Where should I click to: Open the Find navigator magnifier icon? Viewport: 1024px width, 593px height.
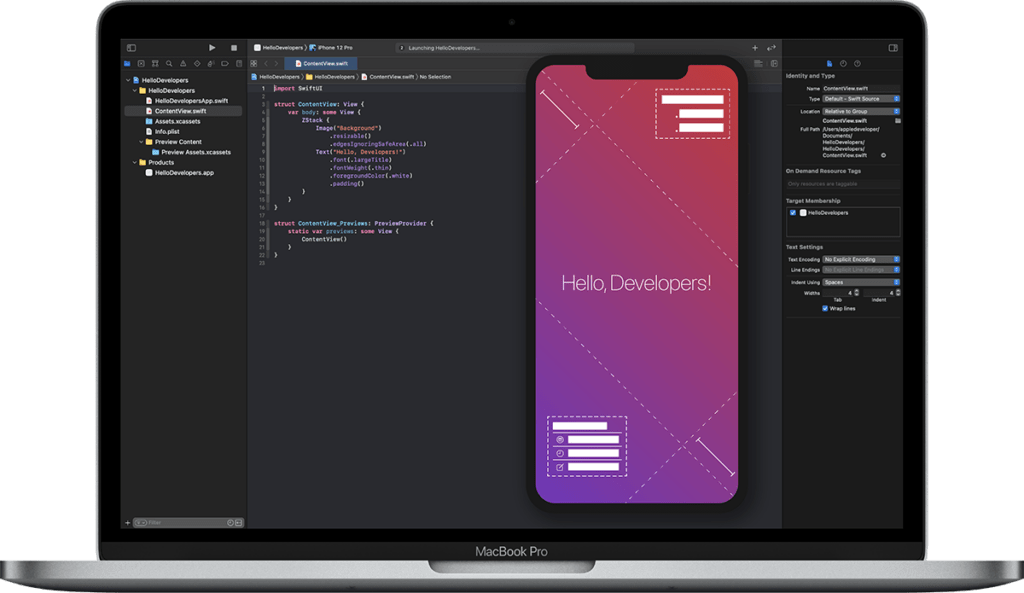click(x=169, y=63)
